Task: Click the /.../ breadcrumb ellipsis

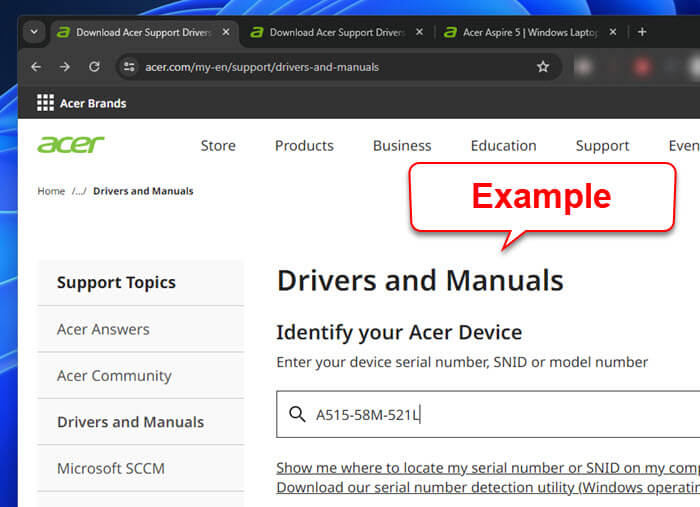Action: 79,191
